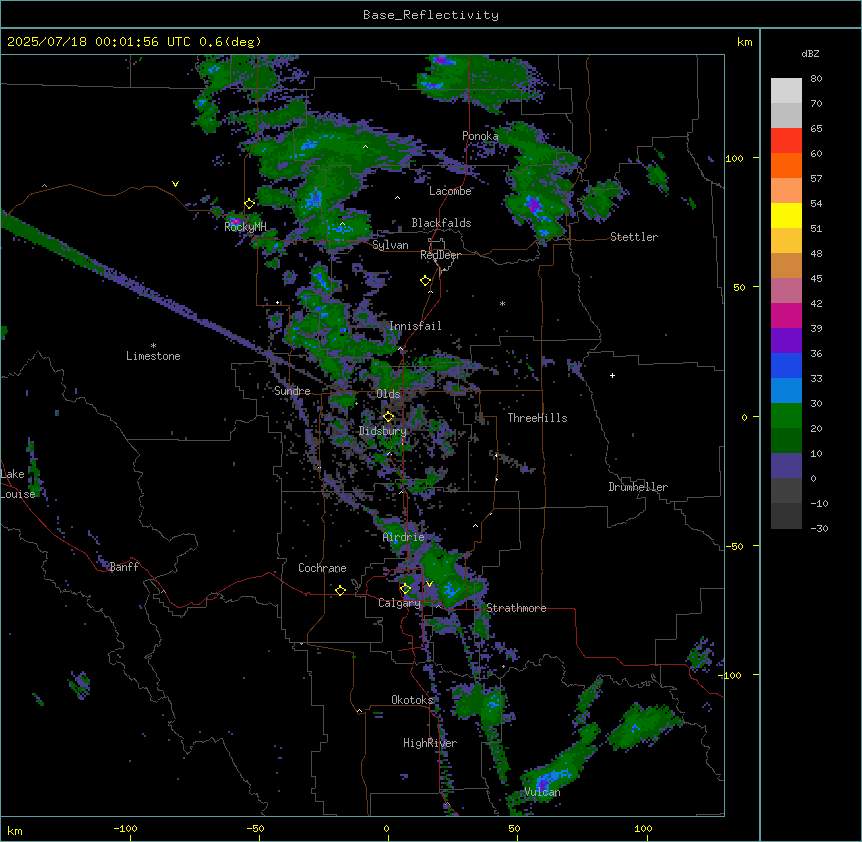Click the purple 36-39 dBZ legend swatch
This screenshot has width=862, height=842.
pyautogui.click(x=786, y=340)
